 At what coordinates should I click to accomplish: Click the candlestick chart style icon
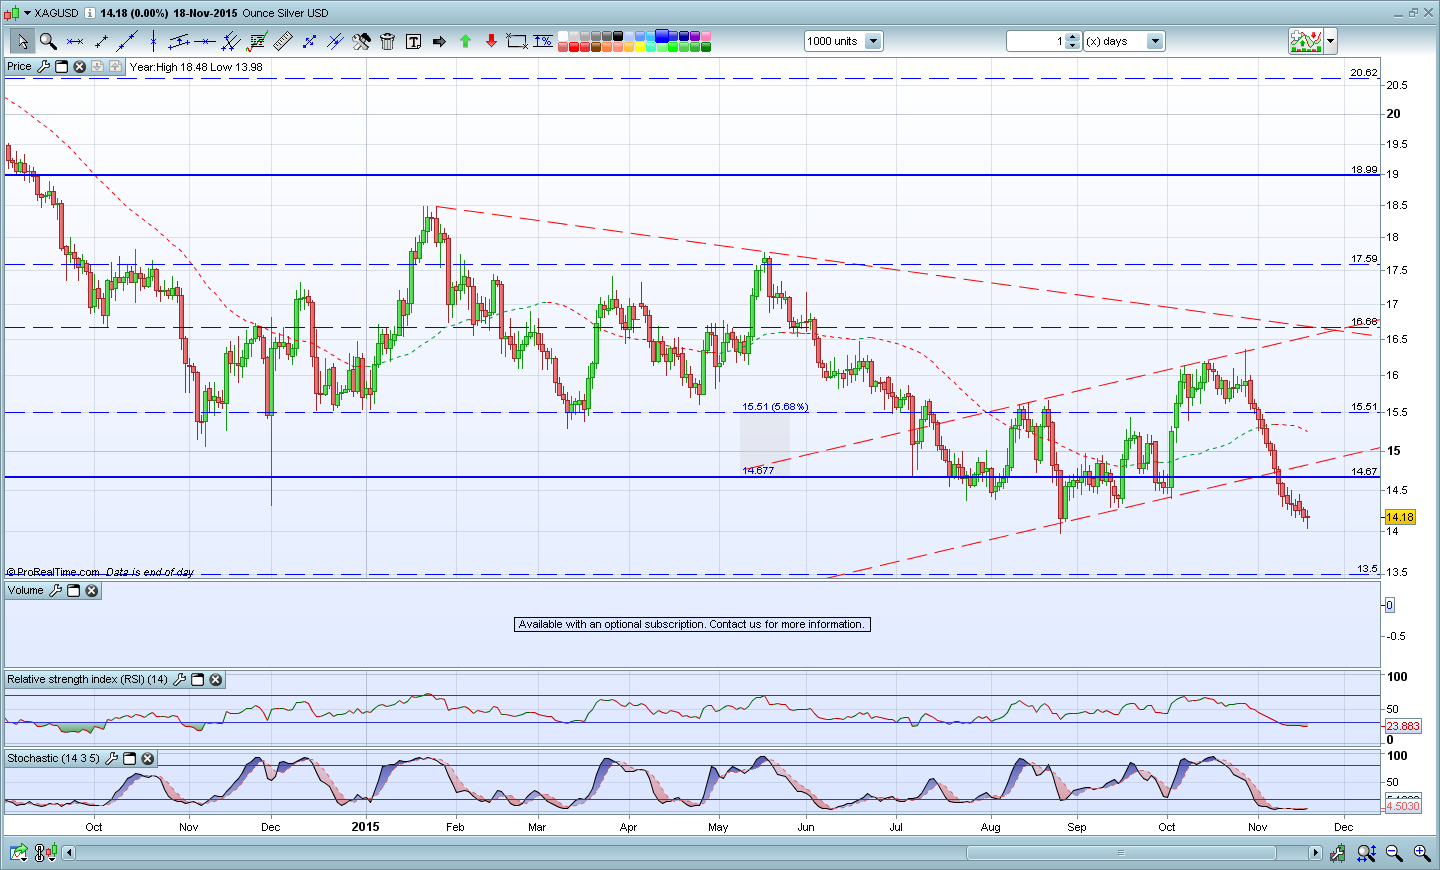(11, 13)
